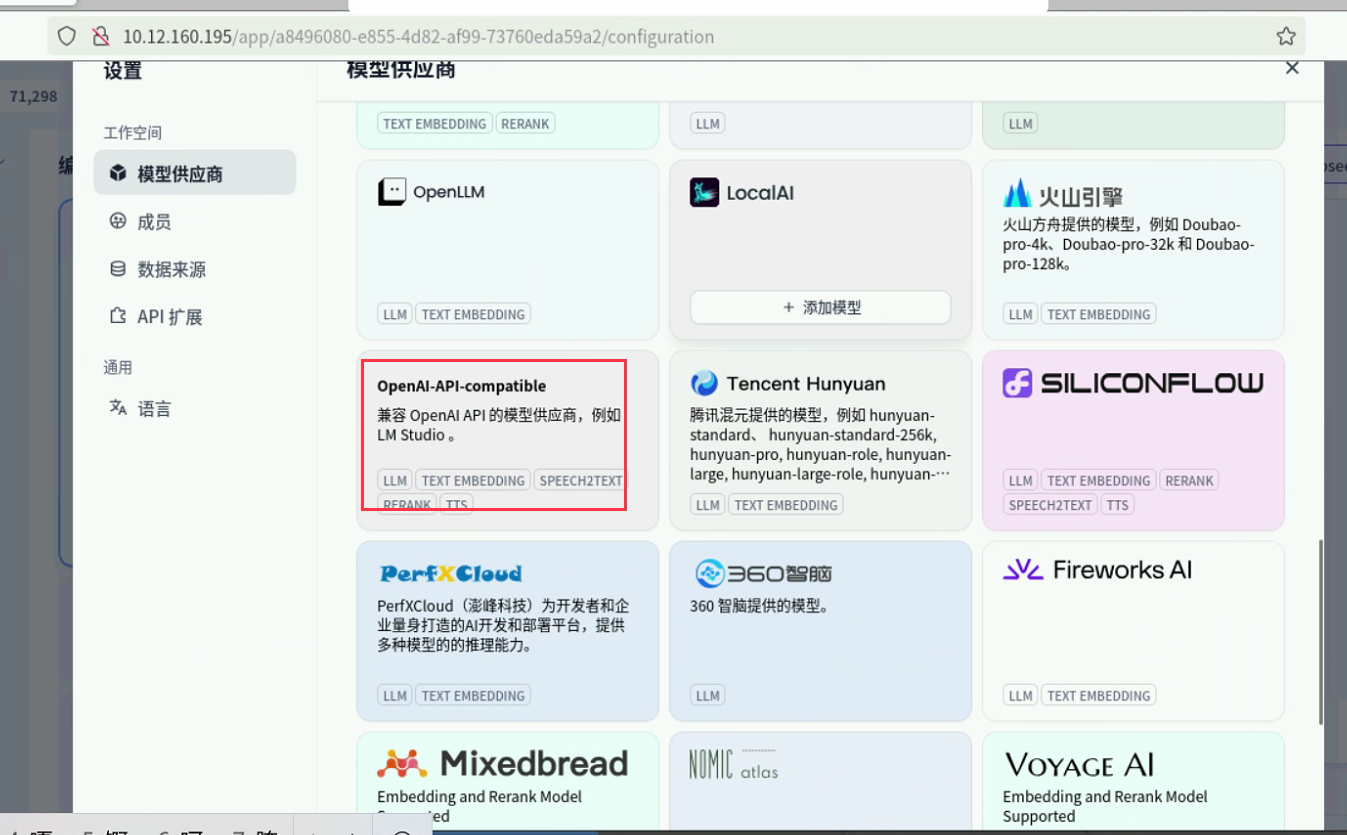1347x835 pixels.
Task: Click the LLM tag on 360智脑 card
Action: [708, 695]
